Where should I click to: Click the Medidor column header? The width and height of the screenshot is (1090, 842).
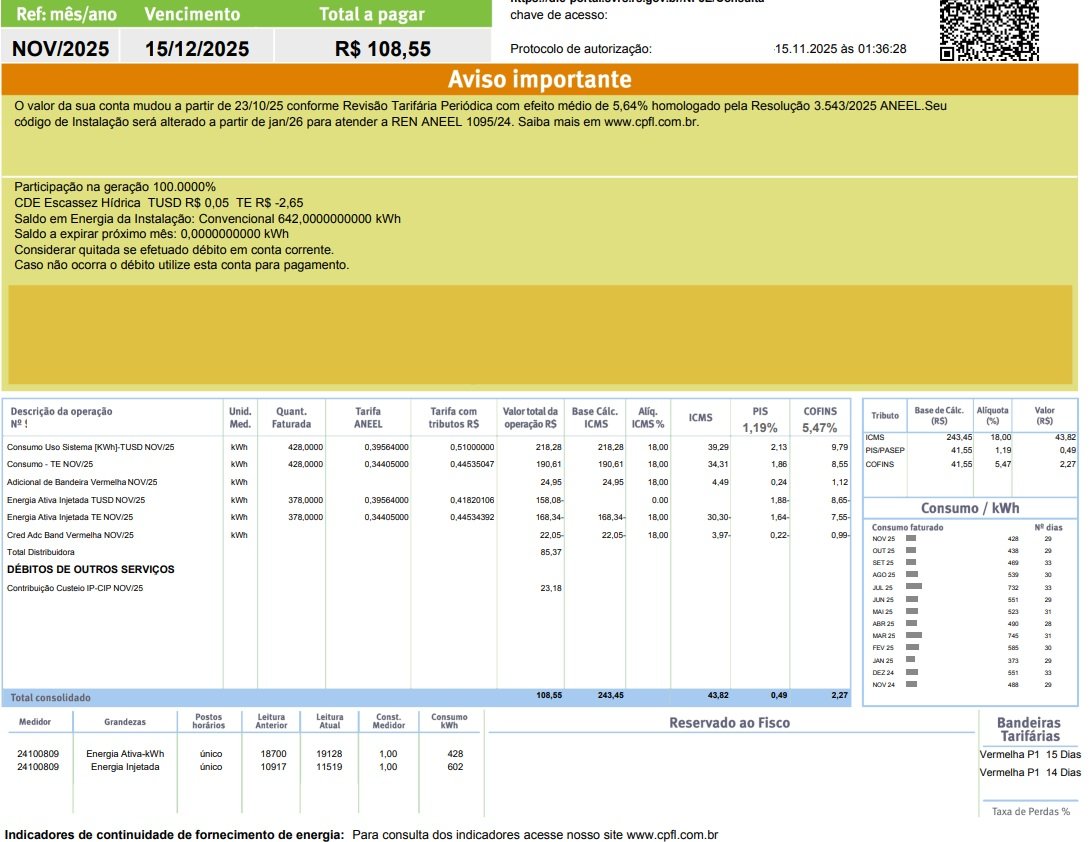point(35,722)
